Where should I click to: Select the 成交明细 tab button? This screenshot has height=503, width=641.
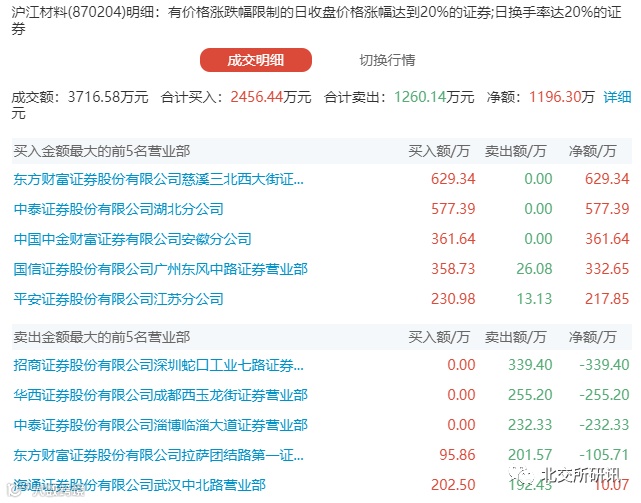tap(256, 60)
